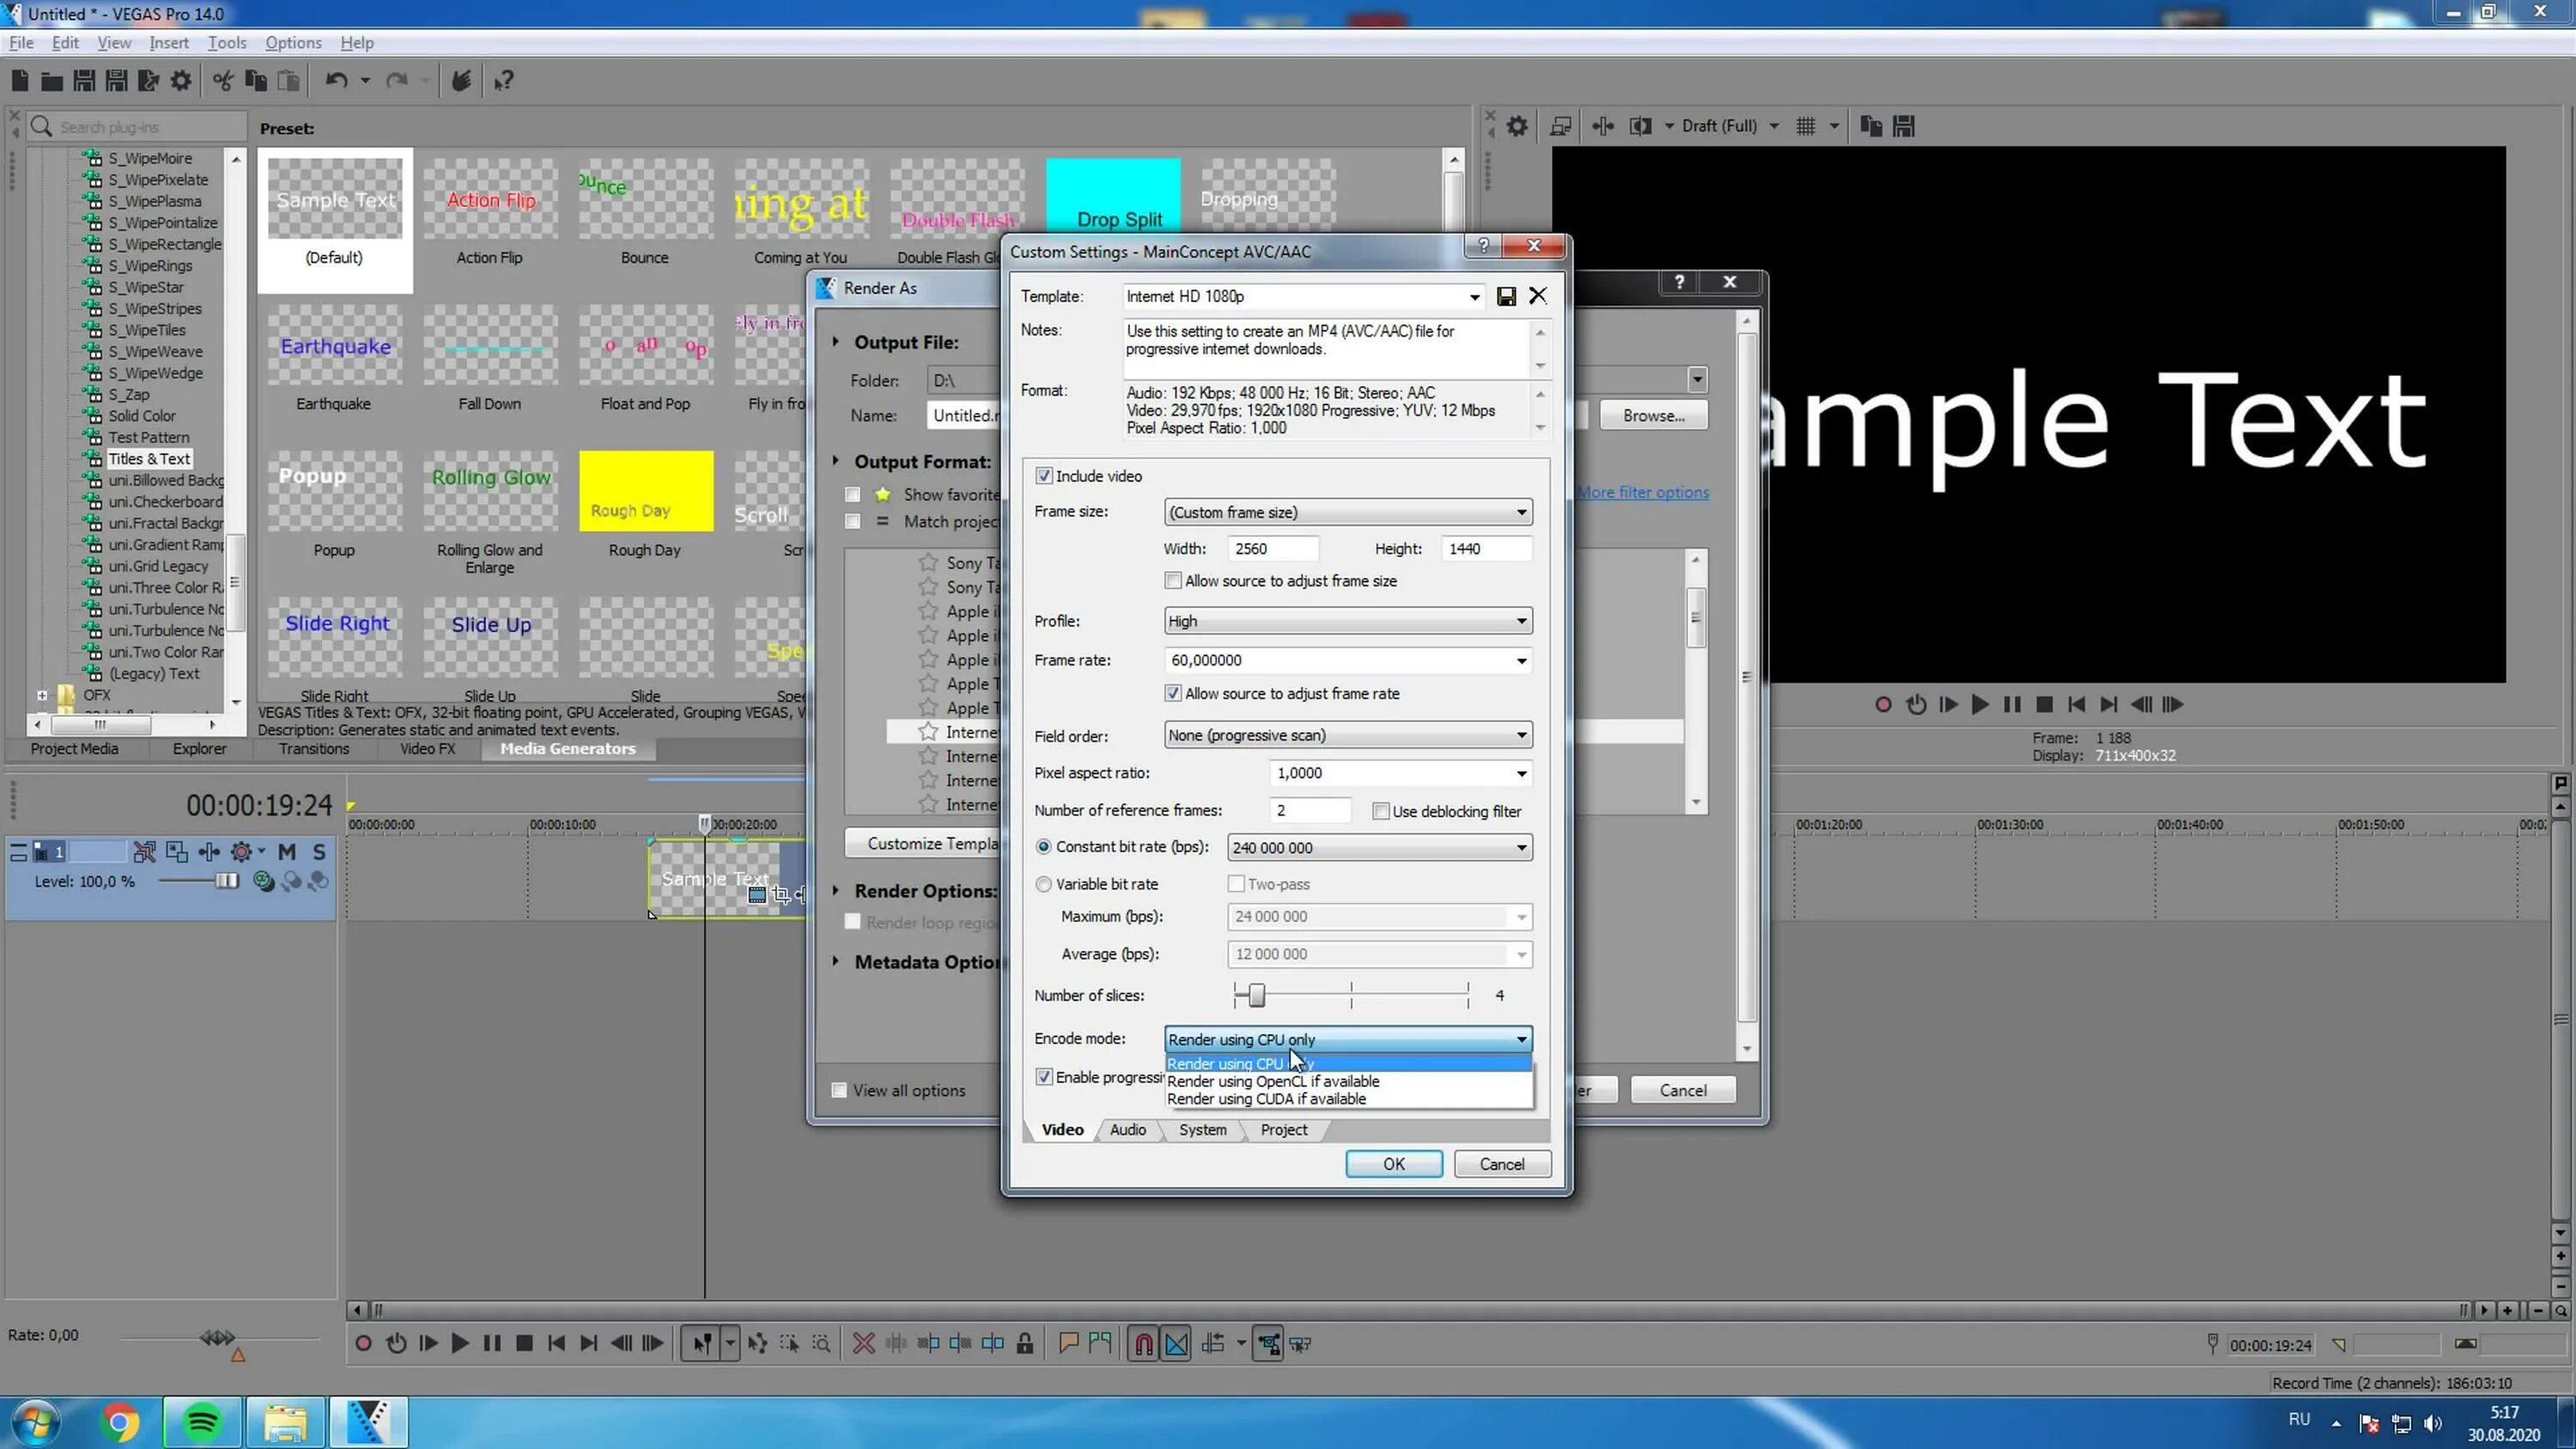Open Constant bit rate value dropdown

(x=1379, y=847)
